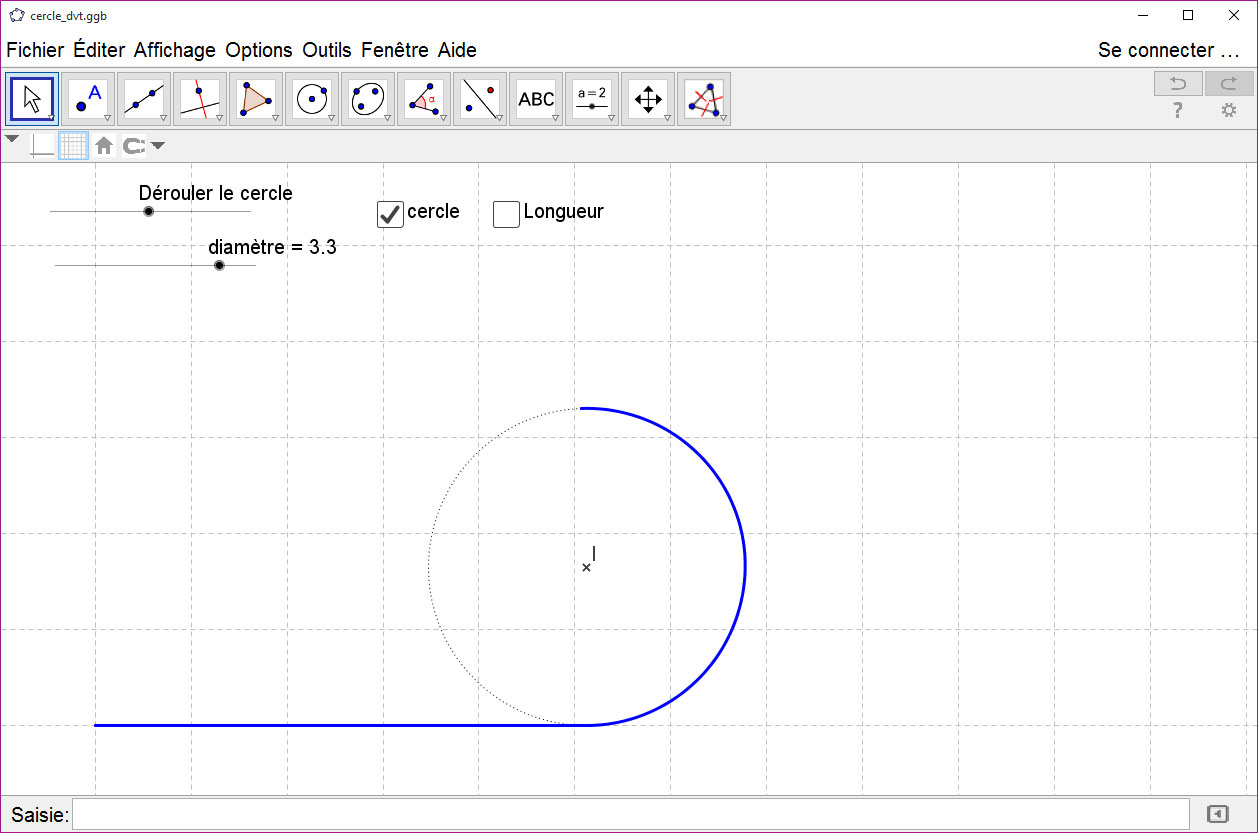Select the Point tool
Image resolution: width=1258 pixels, height=833 pixels.
(x=88, y=98)
